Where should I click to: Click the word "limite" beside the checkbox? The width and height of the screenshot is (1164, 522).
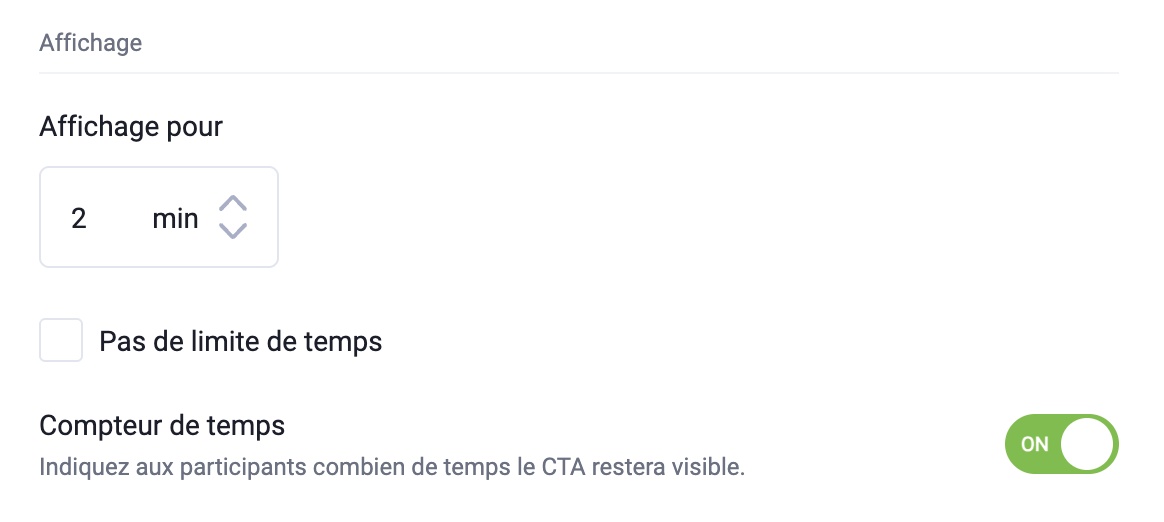coord(213,342)
